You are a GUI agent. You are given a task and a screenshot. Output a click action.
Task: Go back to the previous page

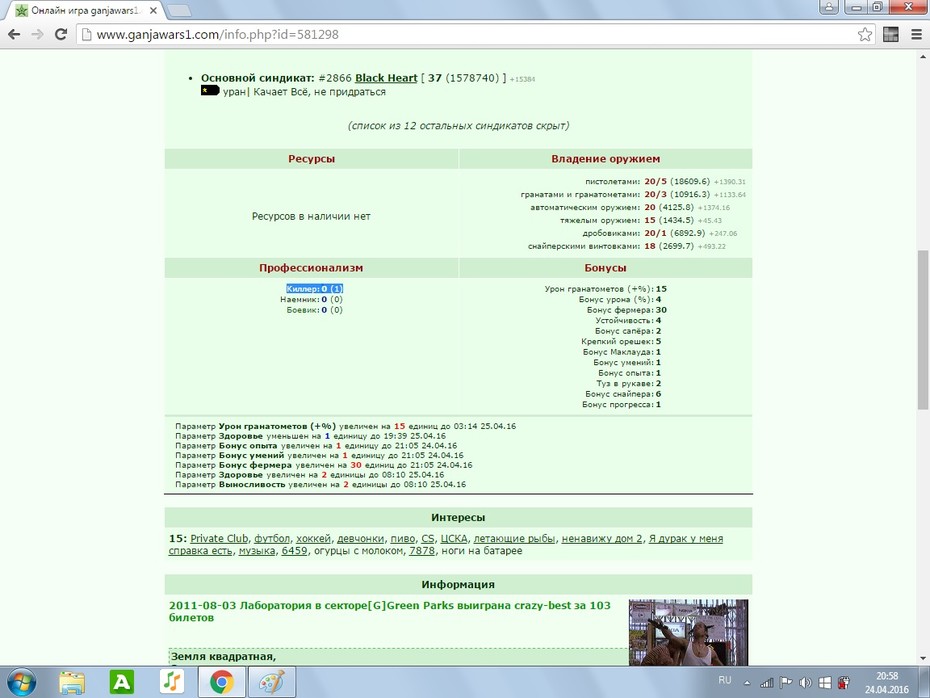tap(14, 34)
